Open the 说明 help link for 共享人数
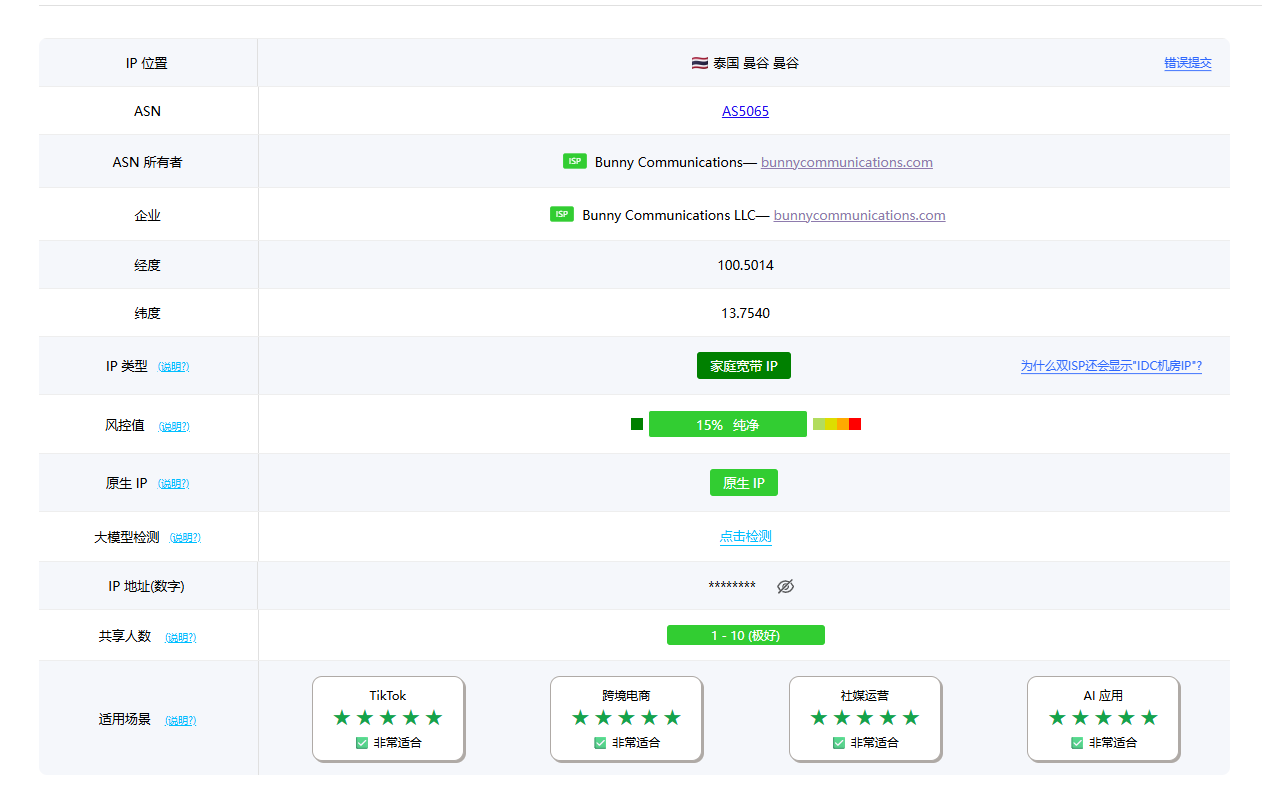This screenshot has height=788, width=1262. click(x=181, y=637)
